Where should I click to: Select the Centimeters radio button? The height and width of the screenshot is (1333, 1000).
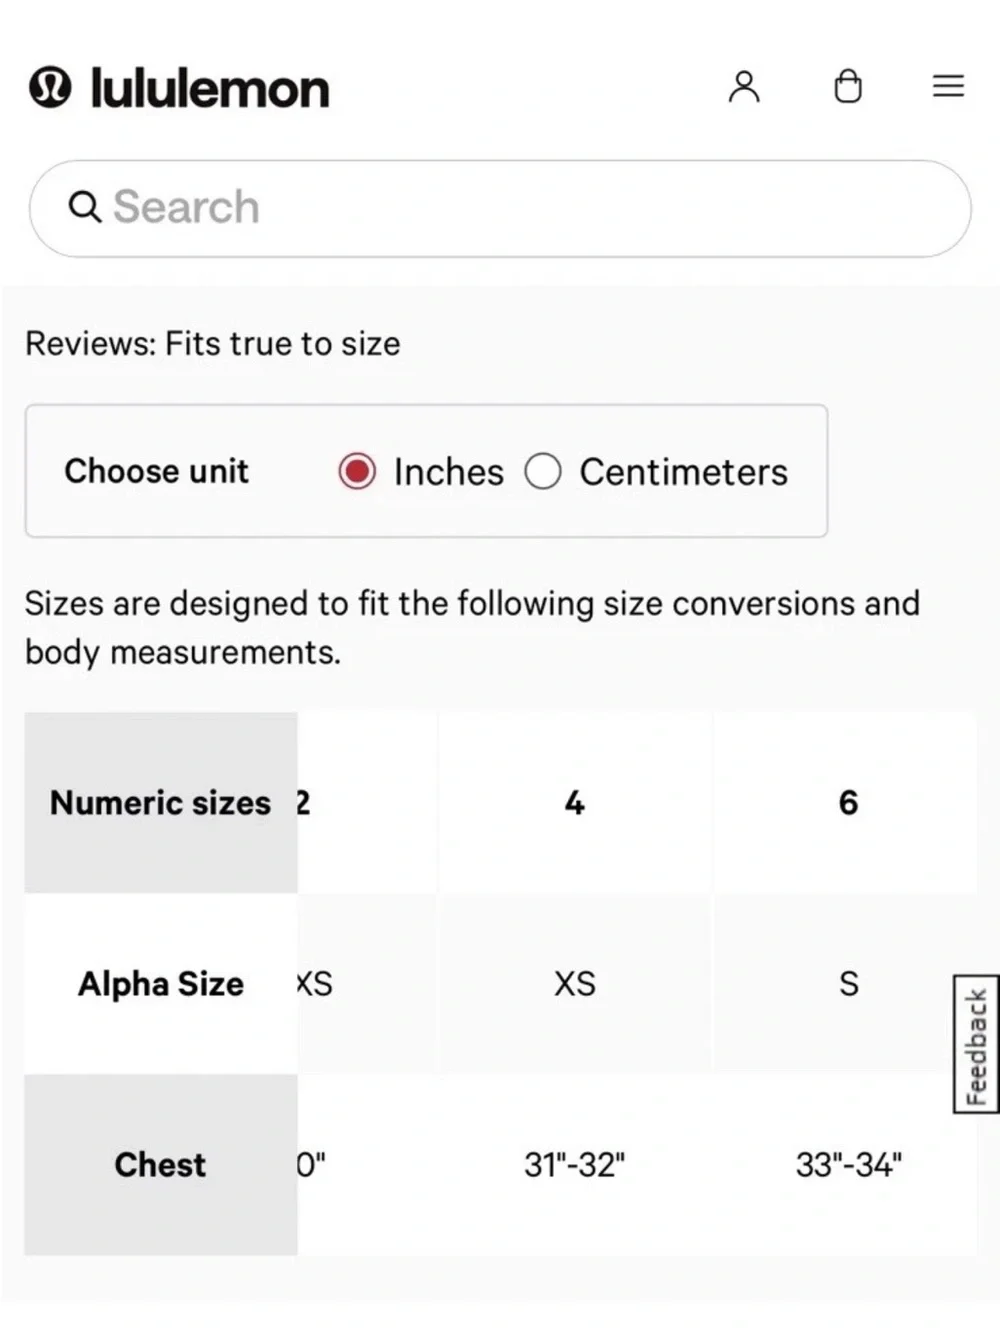point(543,471)
